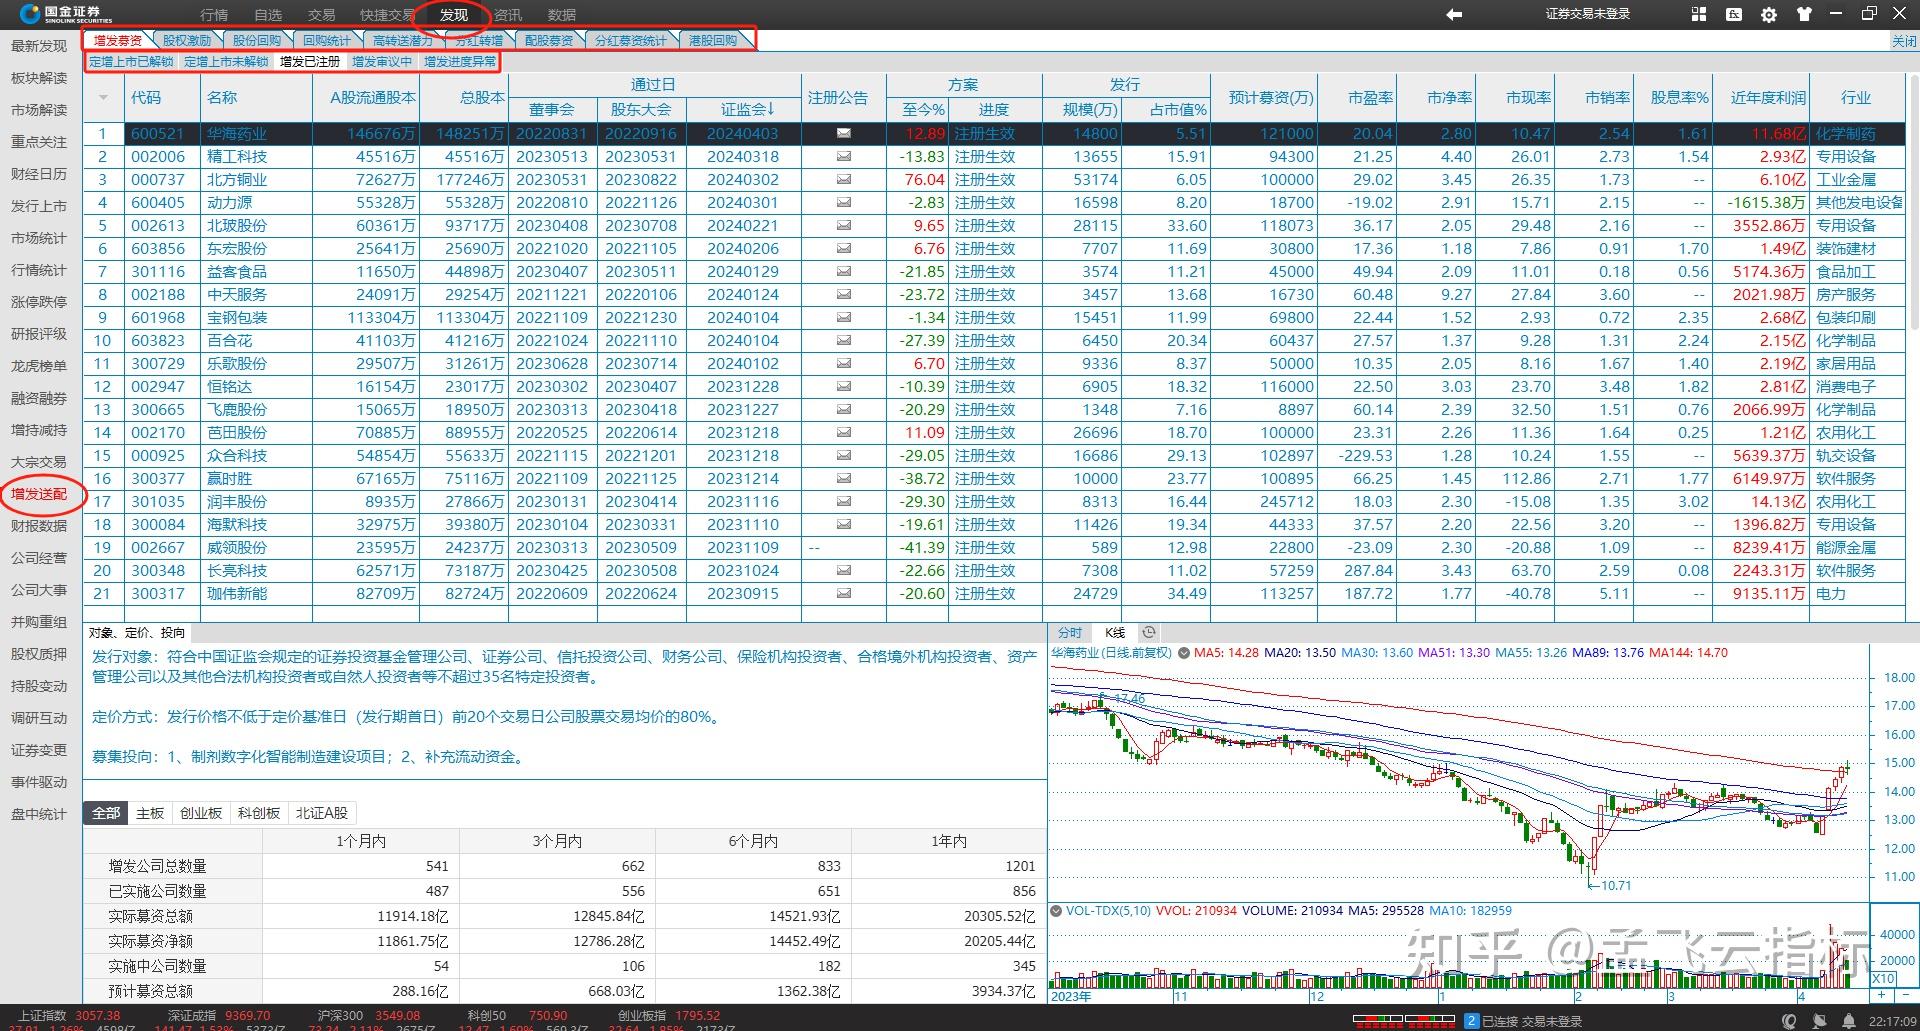The image size is (1920, 1031).
Task: Select the 主板 board filter
Action: [x=150, y=813]
